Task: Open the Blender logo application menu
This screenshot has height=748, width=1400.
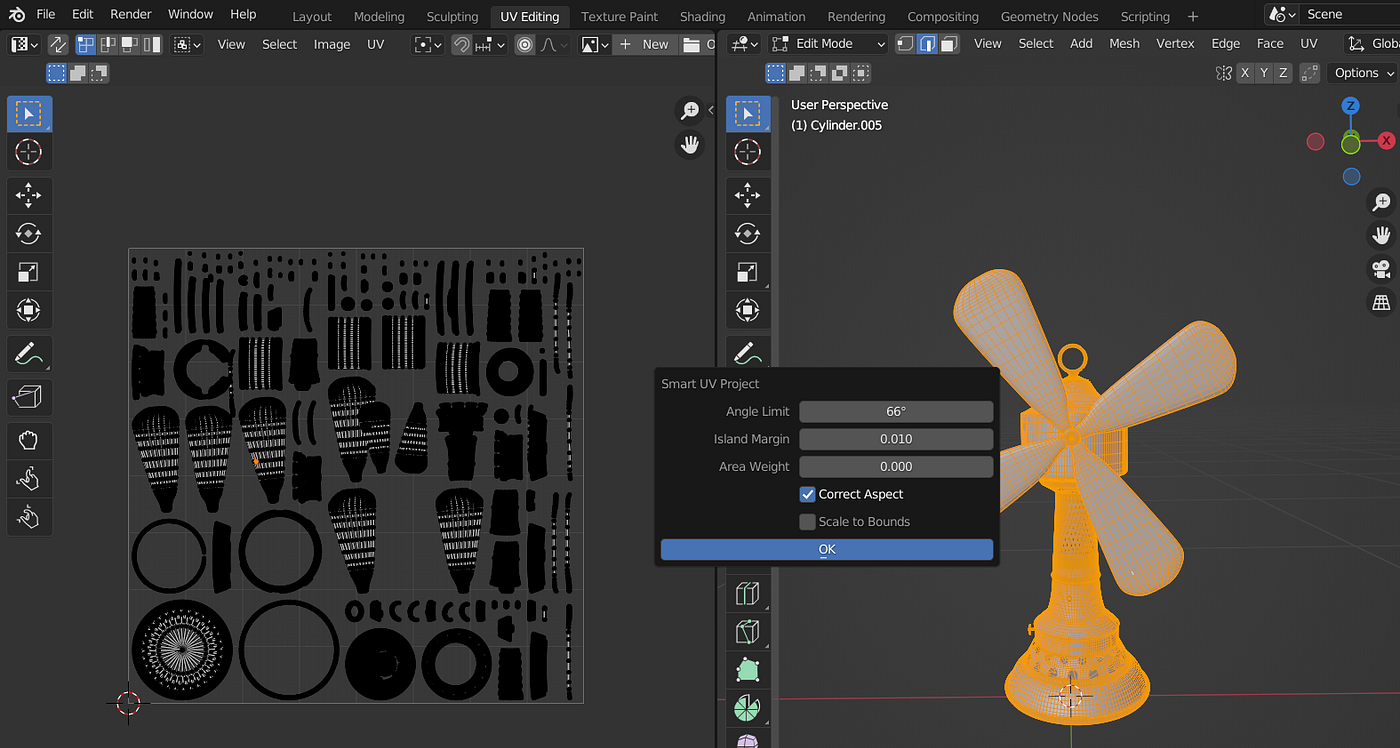Action: (17, 15)
